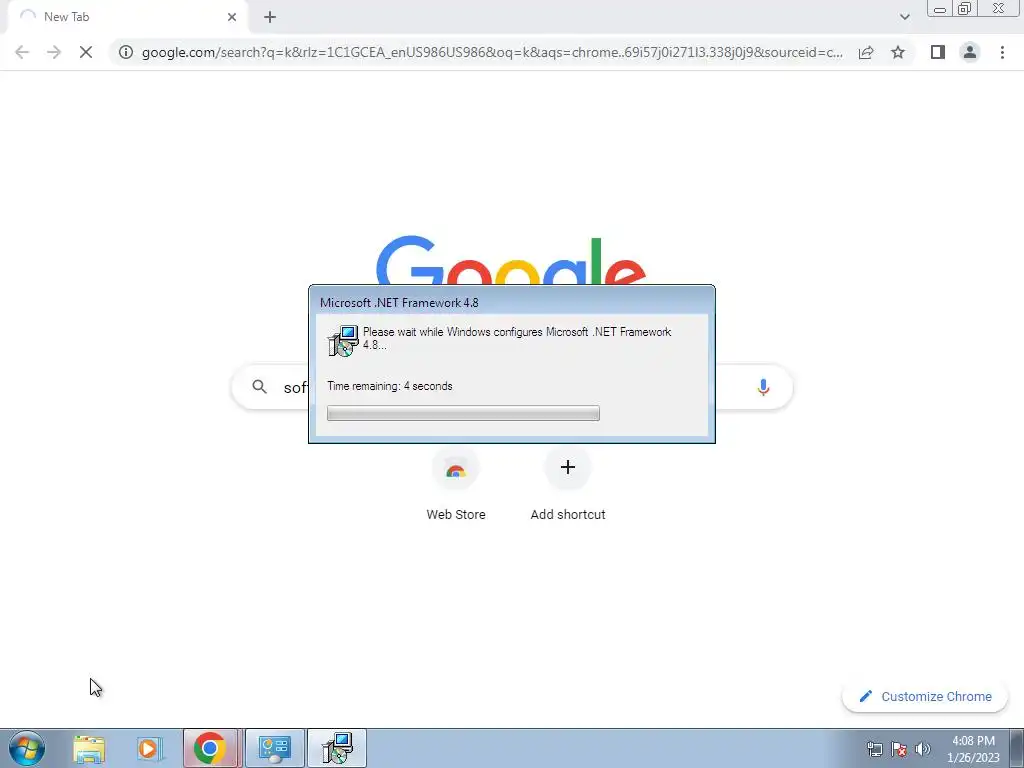Click Add shortcut plus tile
Viewport: 1024px width, 768px height.
568,468
